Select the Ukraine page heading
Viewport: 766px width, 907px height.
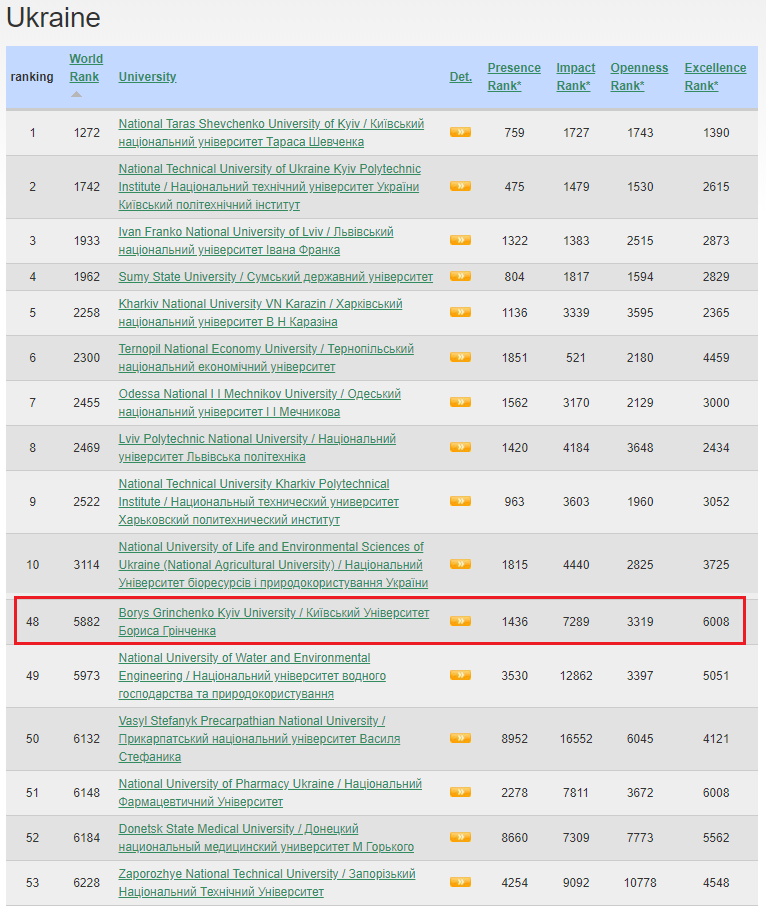click(53, 17)
